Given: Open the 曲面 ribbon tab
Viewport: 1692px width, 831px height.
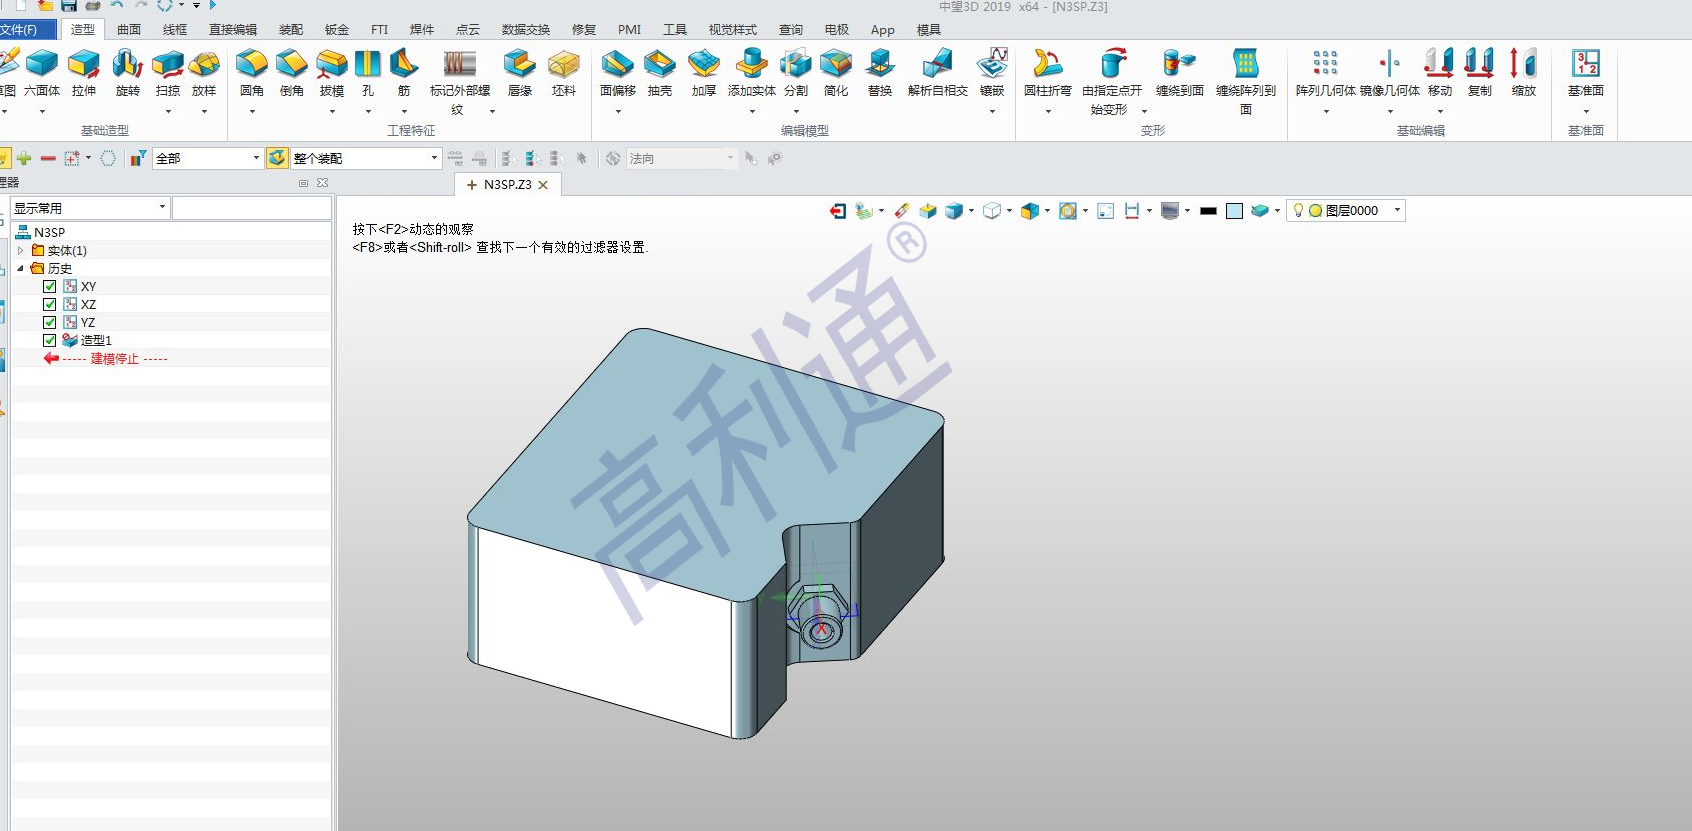Looking at the screenshot, I should coord(129,30).
